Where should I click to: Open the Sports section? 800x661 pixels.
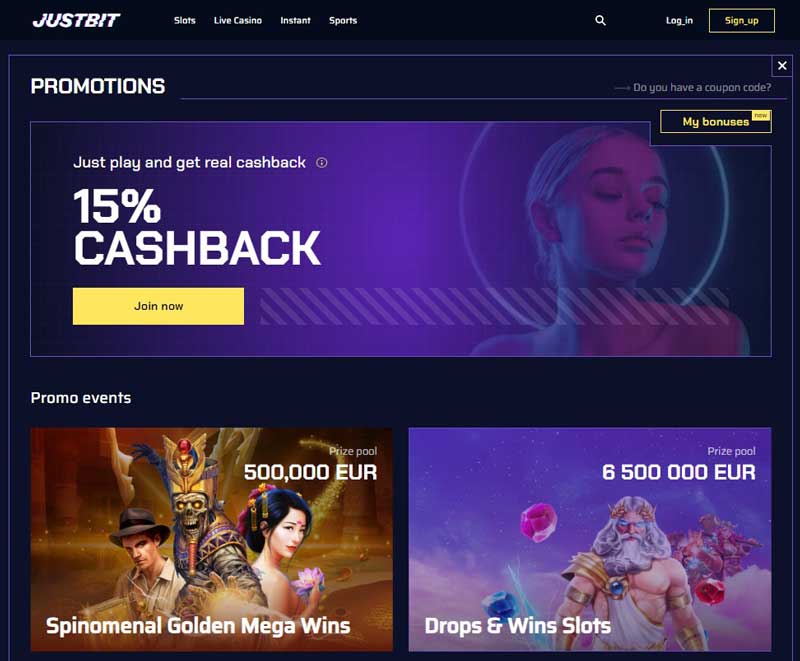343,20
